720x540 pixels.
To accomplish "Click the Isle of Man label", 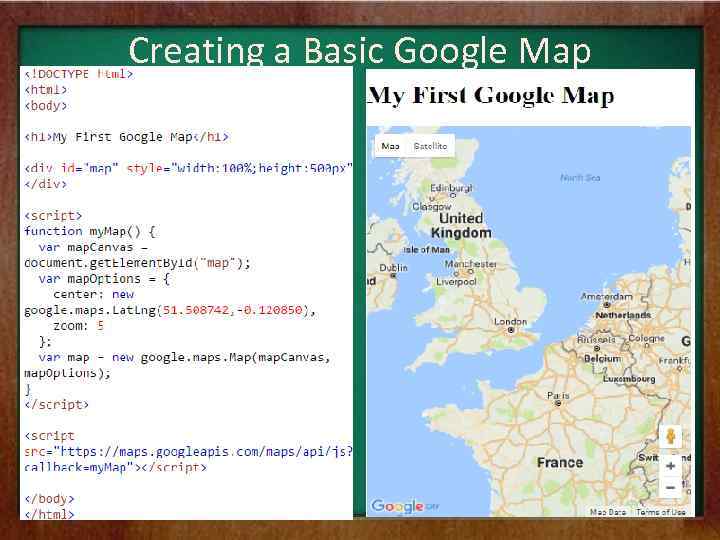I will point(427,250).
